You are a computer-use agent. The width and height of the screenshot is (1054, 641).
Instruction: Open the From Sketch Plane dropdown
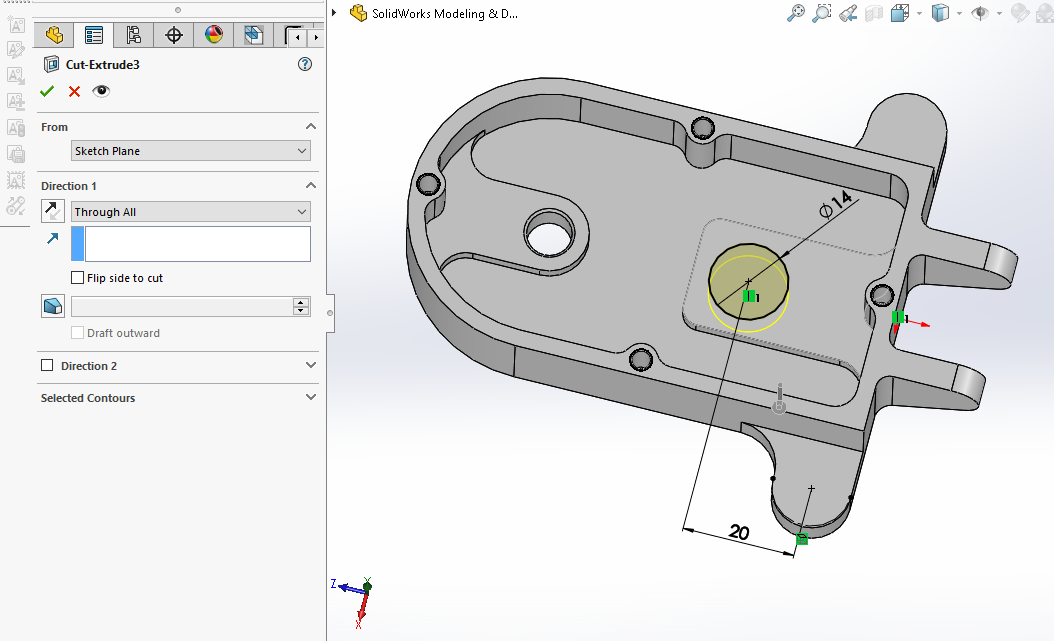[x=190, y=151]
